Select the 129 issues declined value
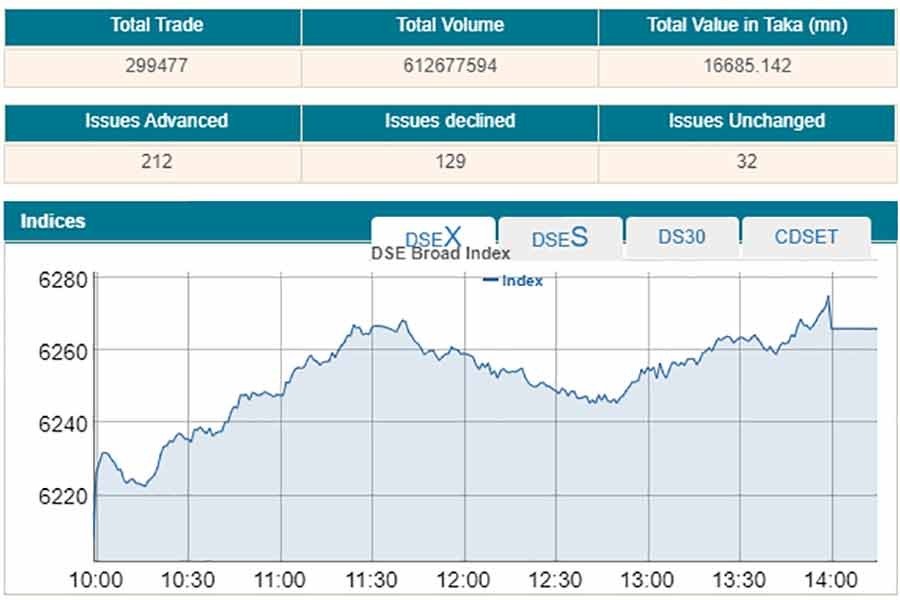The width and height of the screenshot is (900, 600). (450, 162)
